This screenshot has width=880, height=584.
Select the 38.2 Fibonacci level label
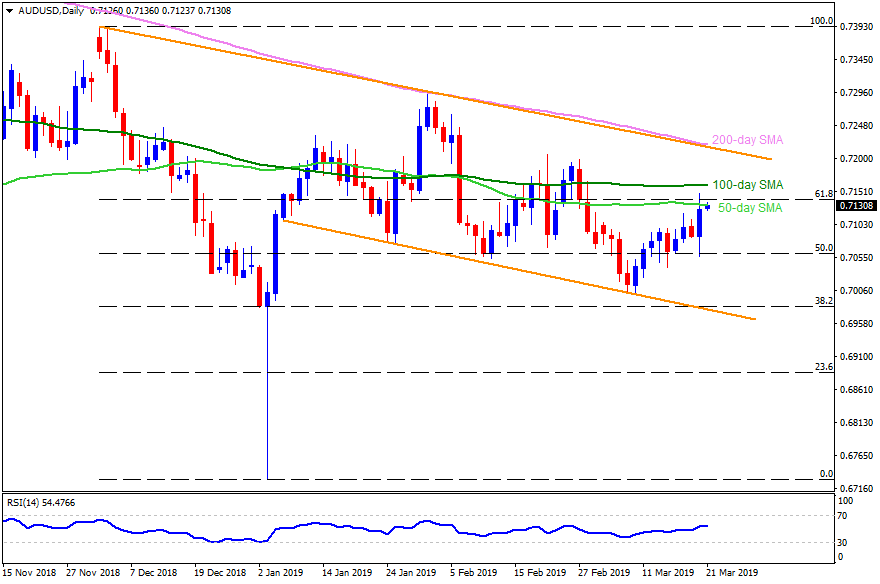(x=825, y=300)
